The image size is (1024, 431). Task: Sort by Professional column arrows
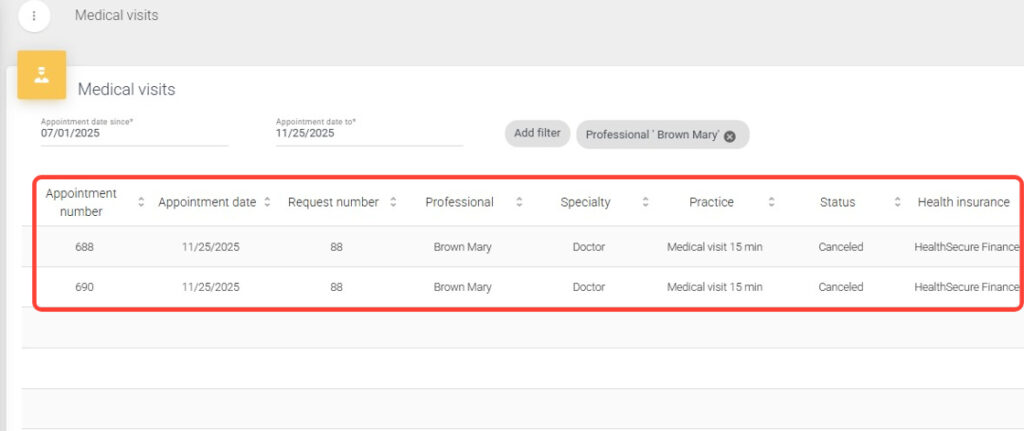click(519, 202)
